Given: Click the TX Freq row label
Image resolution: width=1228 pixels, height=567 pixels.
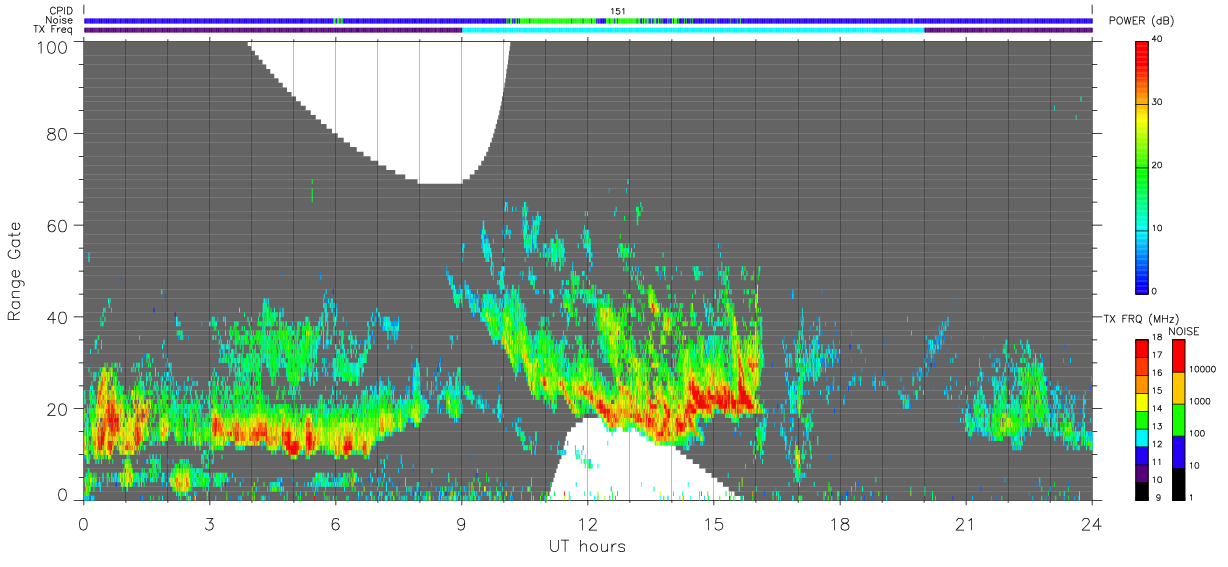Looking at the screenshot, I should [x=52, y=30].
